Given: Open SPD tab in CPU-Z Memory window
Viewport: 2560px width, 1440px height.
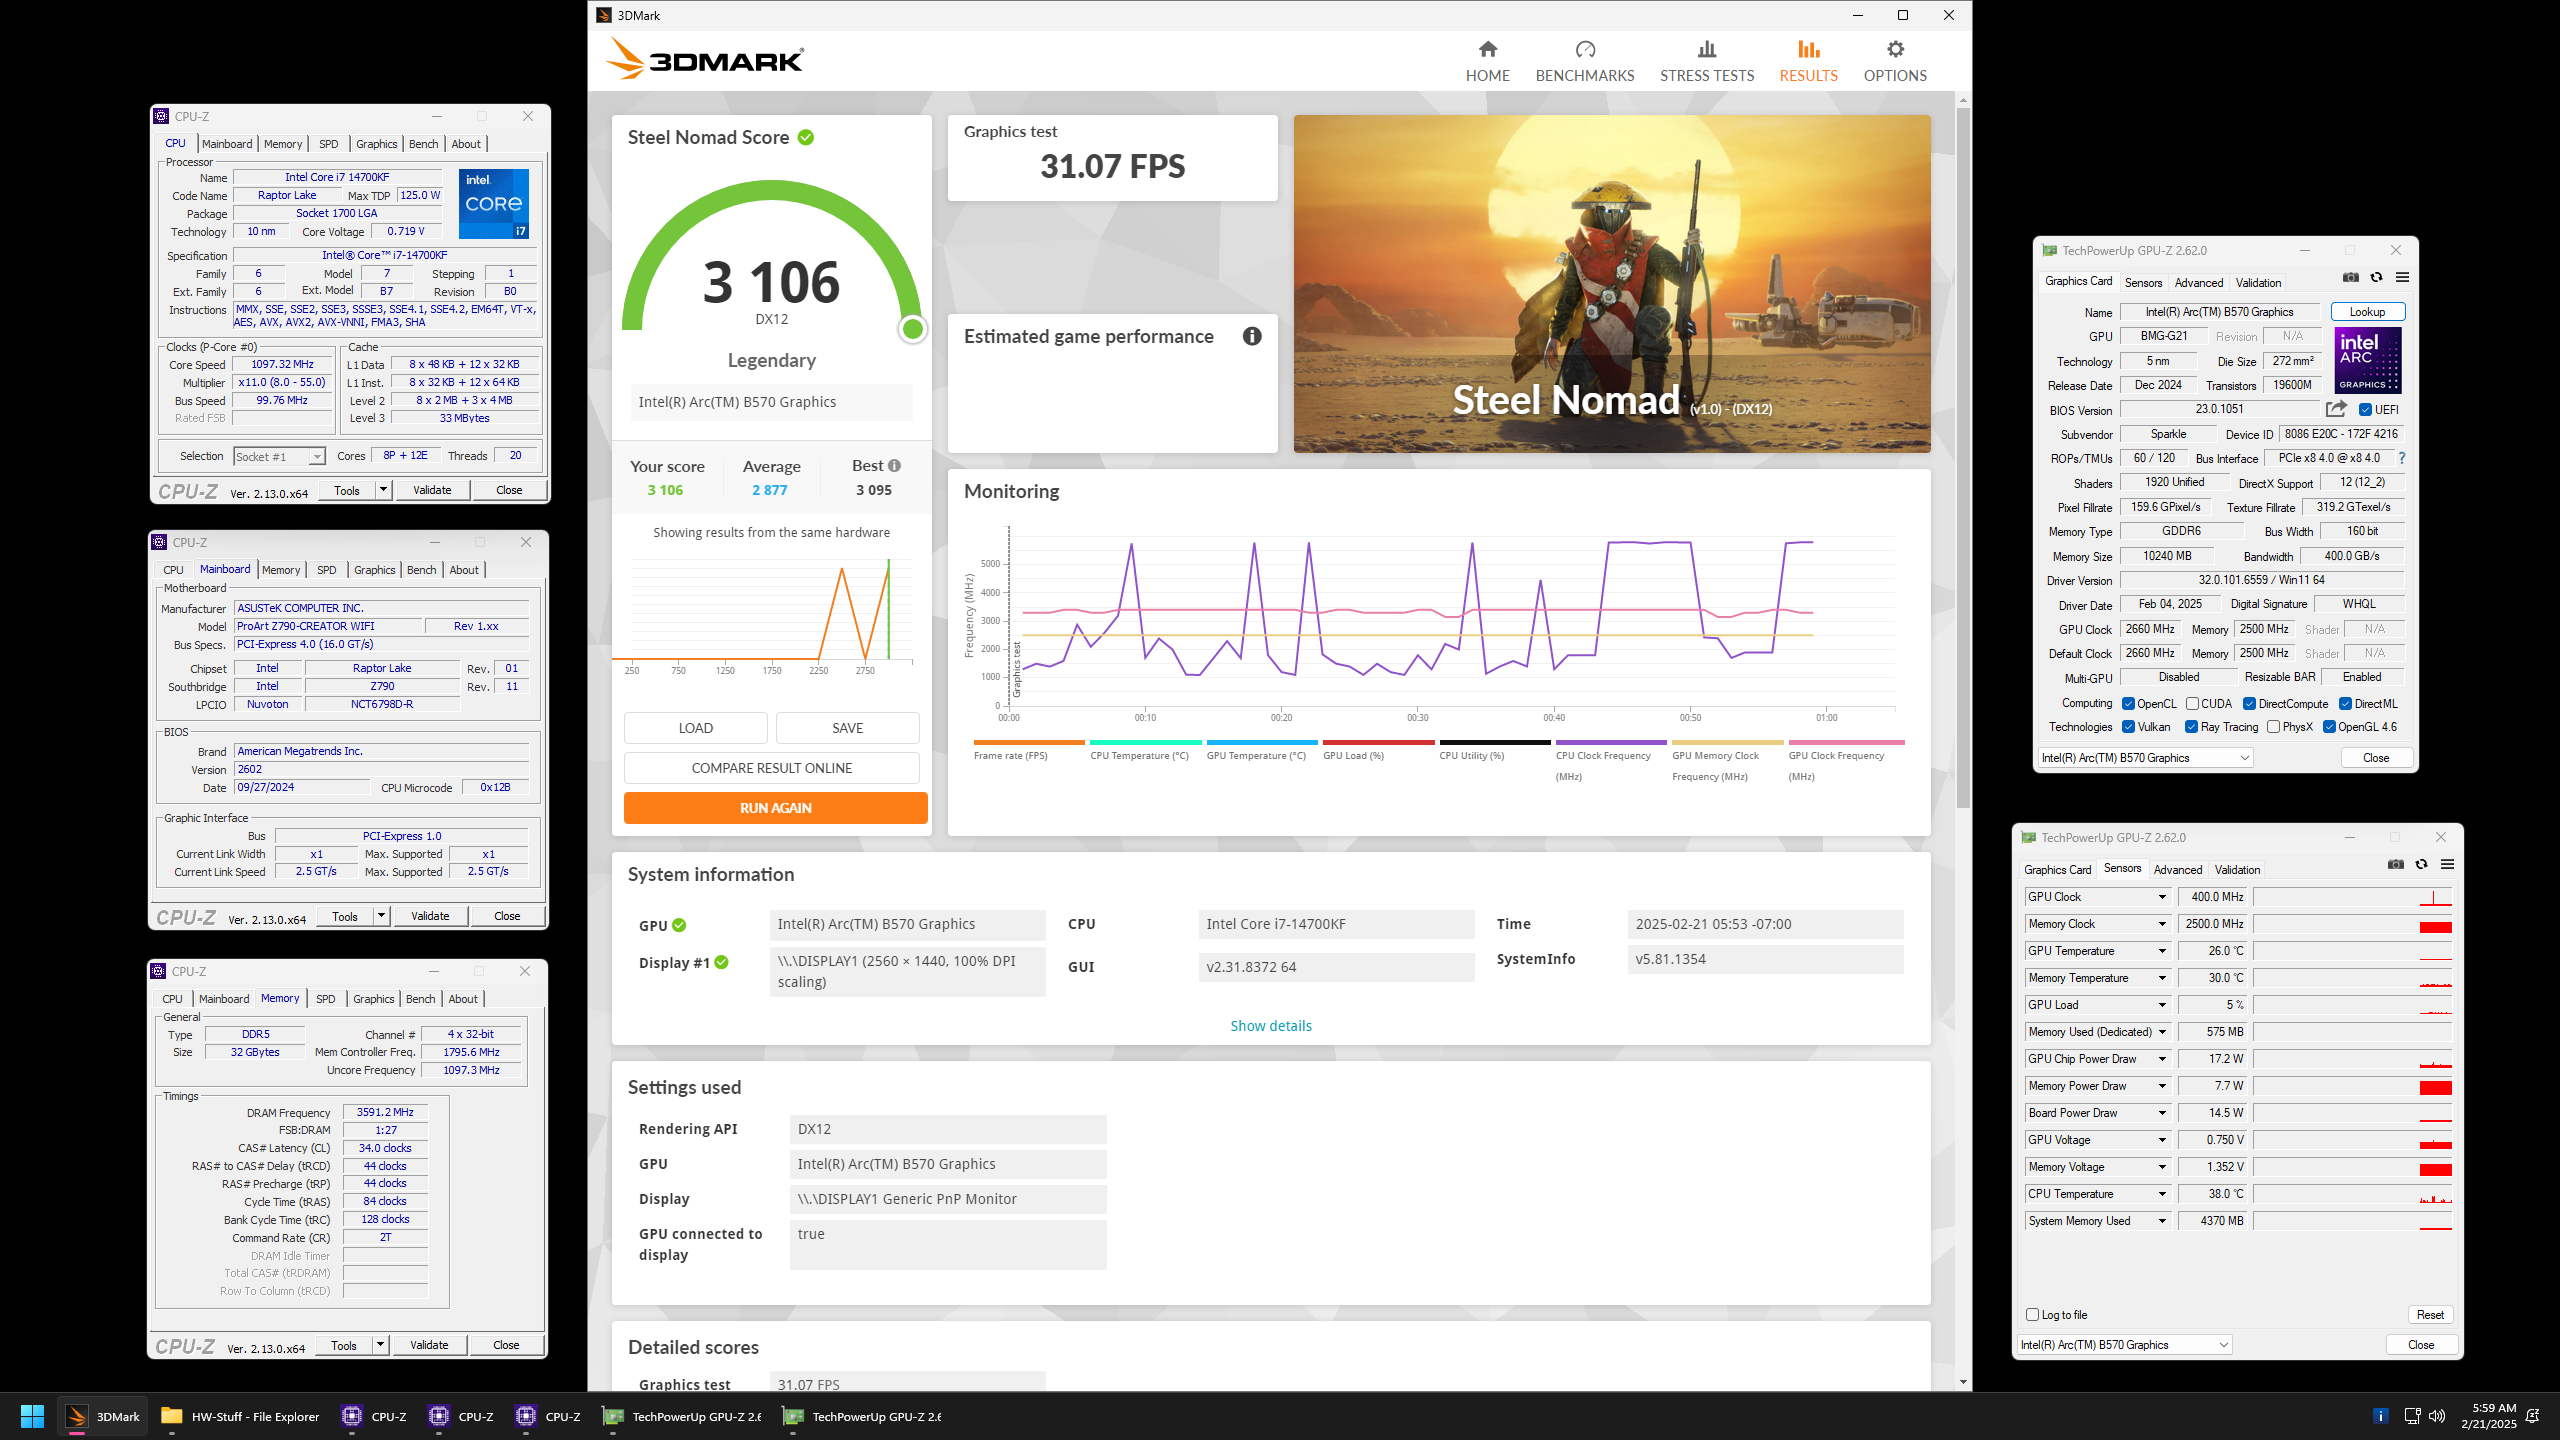Looking at the screenshot, I should 326,999.
